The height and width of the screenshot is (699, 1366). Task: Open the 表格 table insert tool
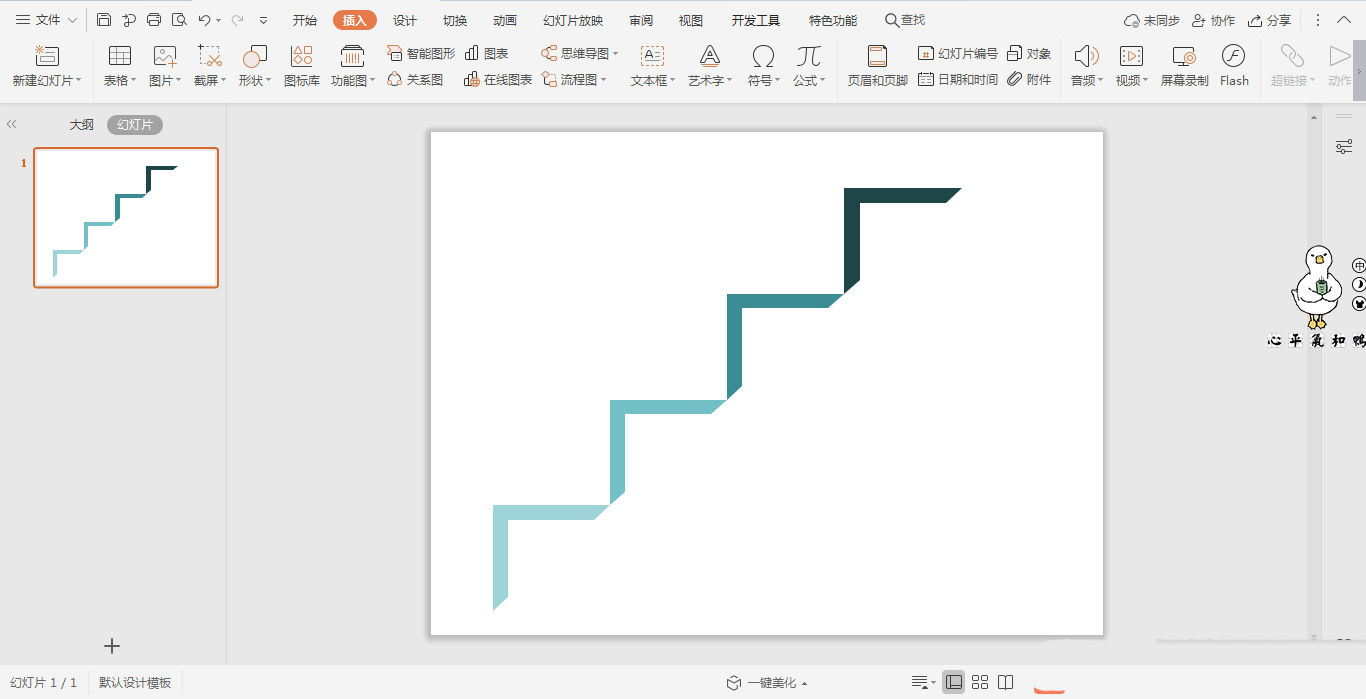120,66
